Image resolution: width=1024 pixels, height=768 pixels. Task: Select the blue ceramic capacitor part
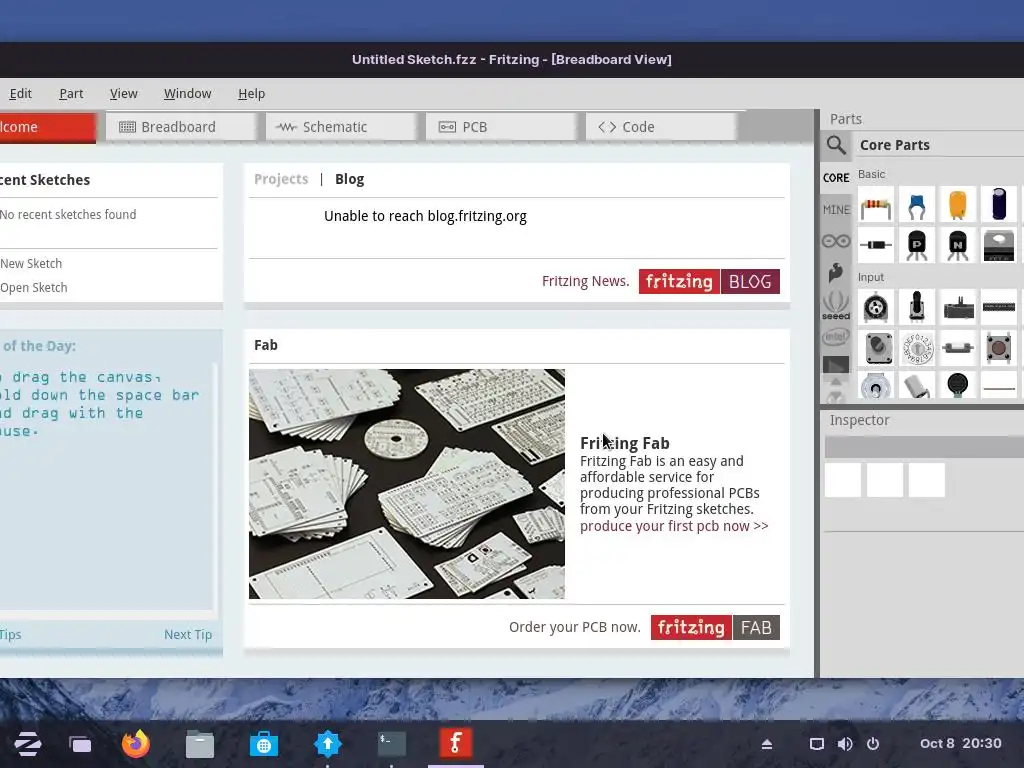click(917, 204)
